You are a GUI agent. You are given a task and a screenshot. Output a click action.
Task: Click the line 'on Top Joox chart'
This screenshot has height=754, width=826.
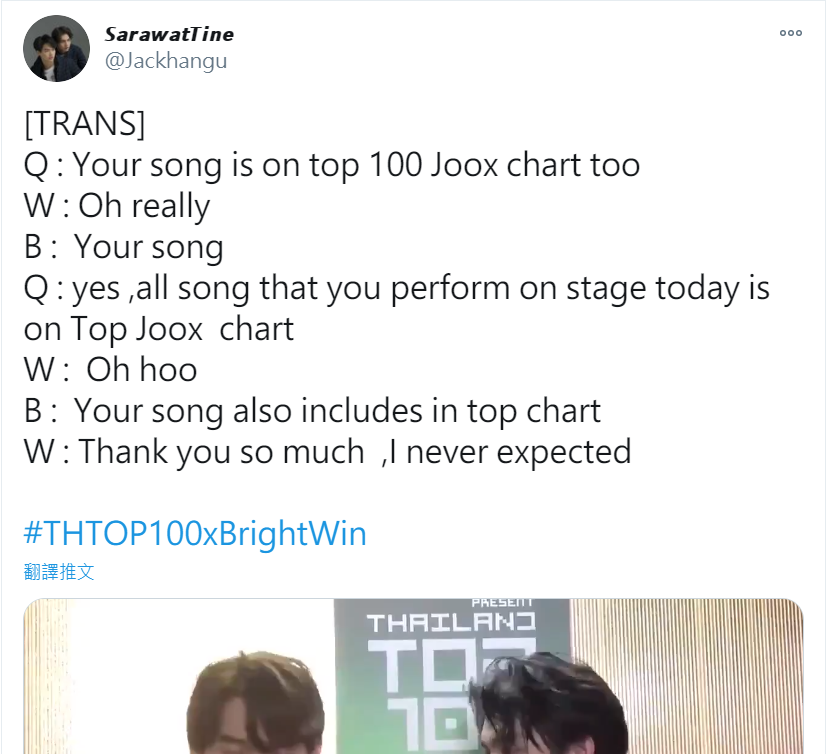coord(159,329)
